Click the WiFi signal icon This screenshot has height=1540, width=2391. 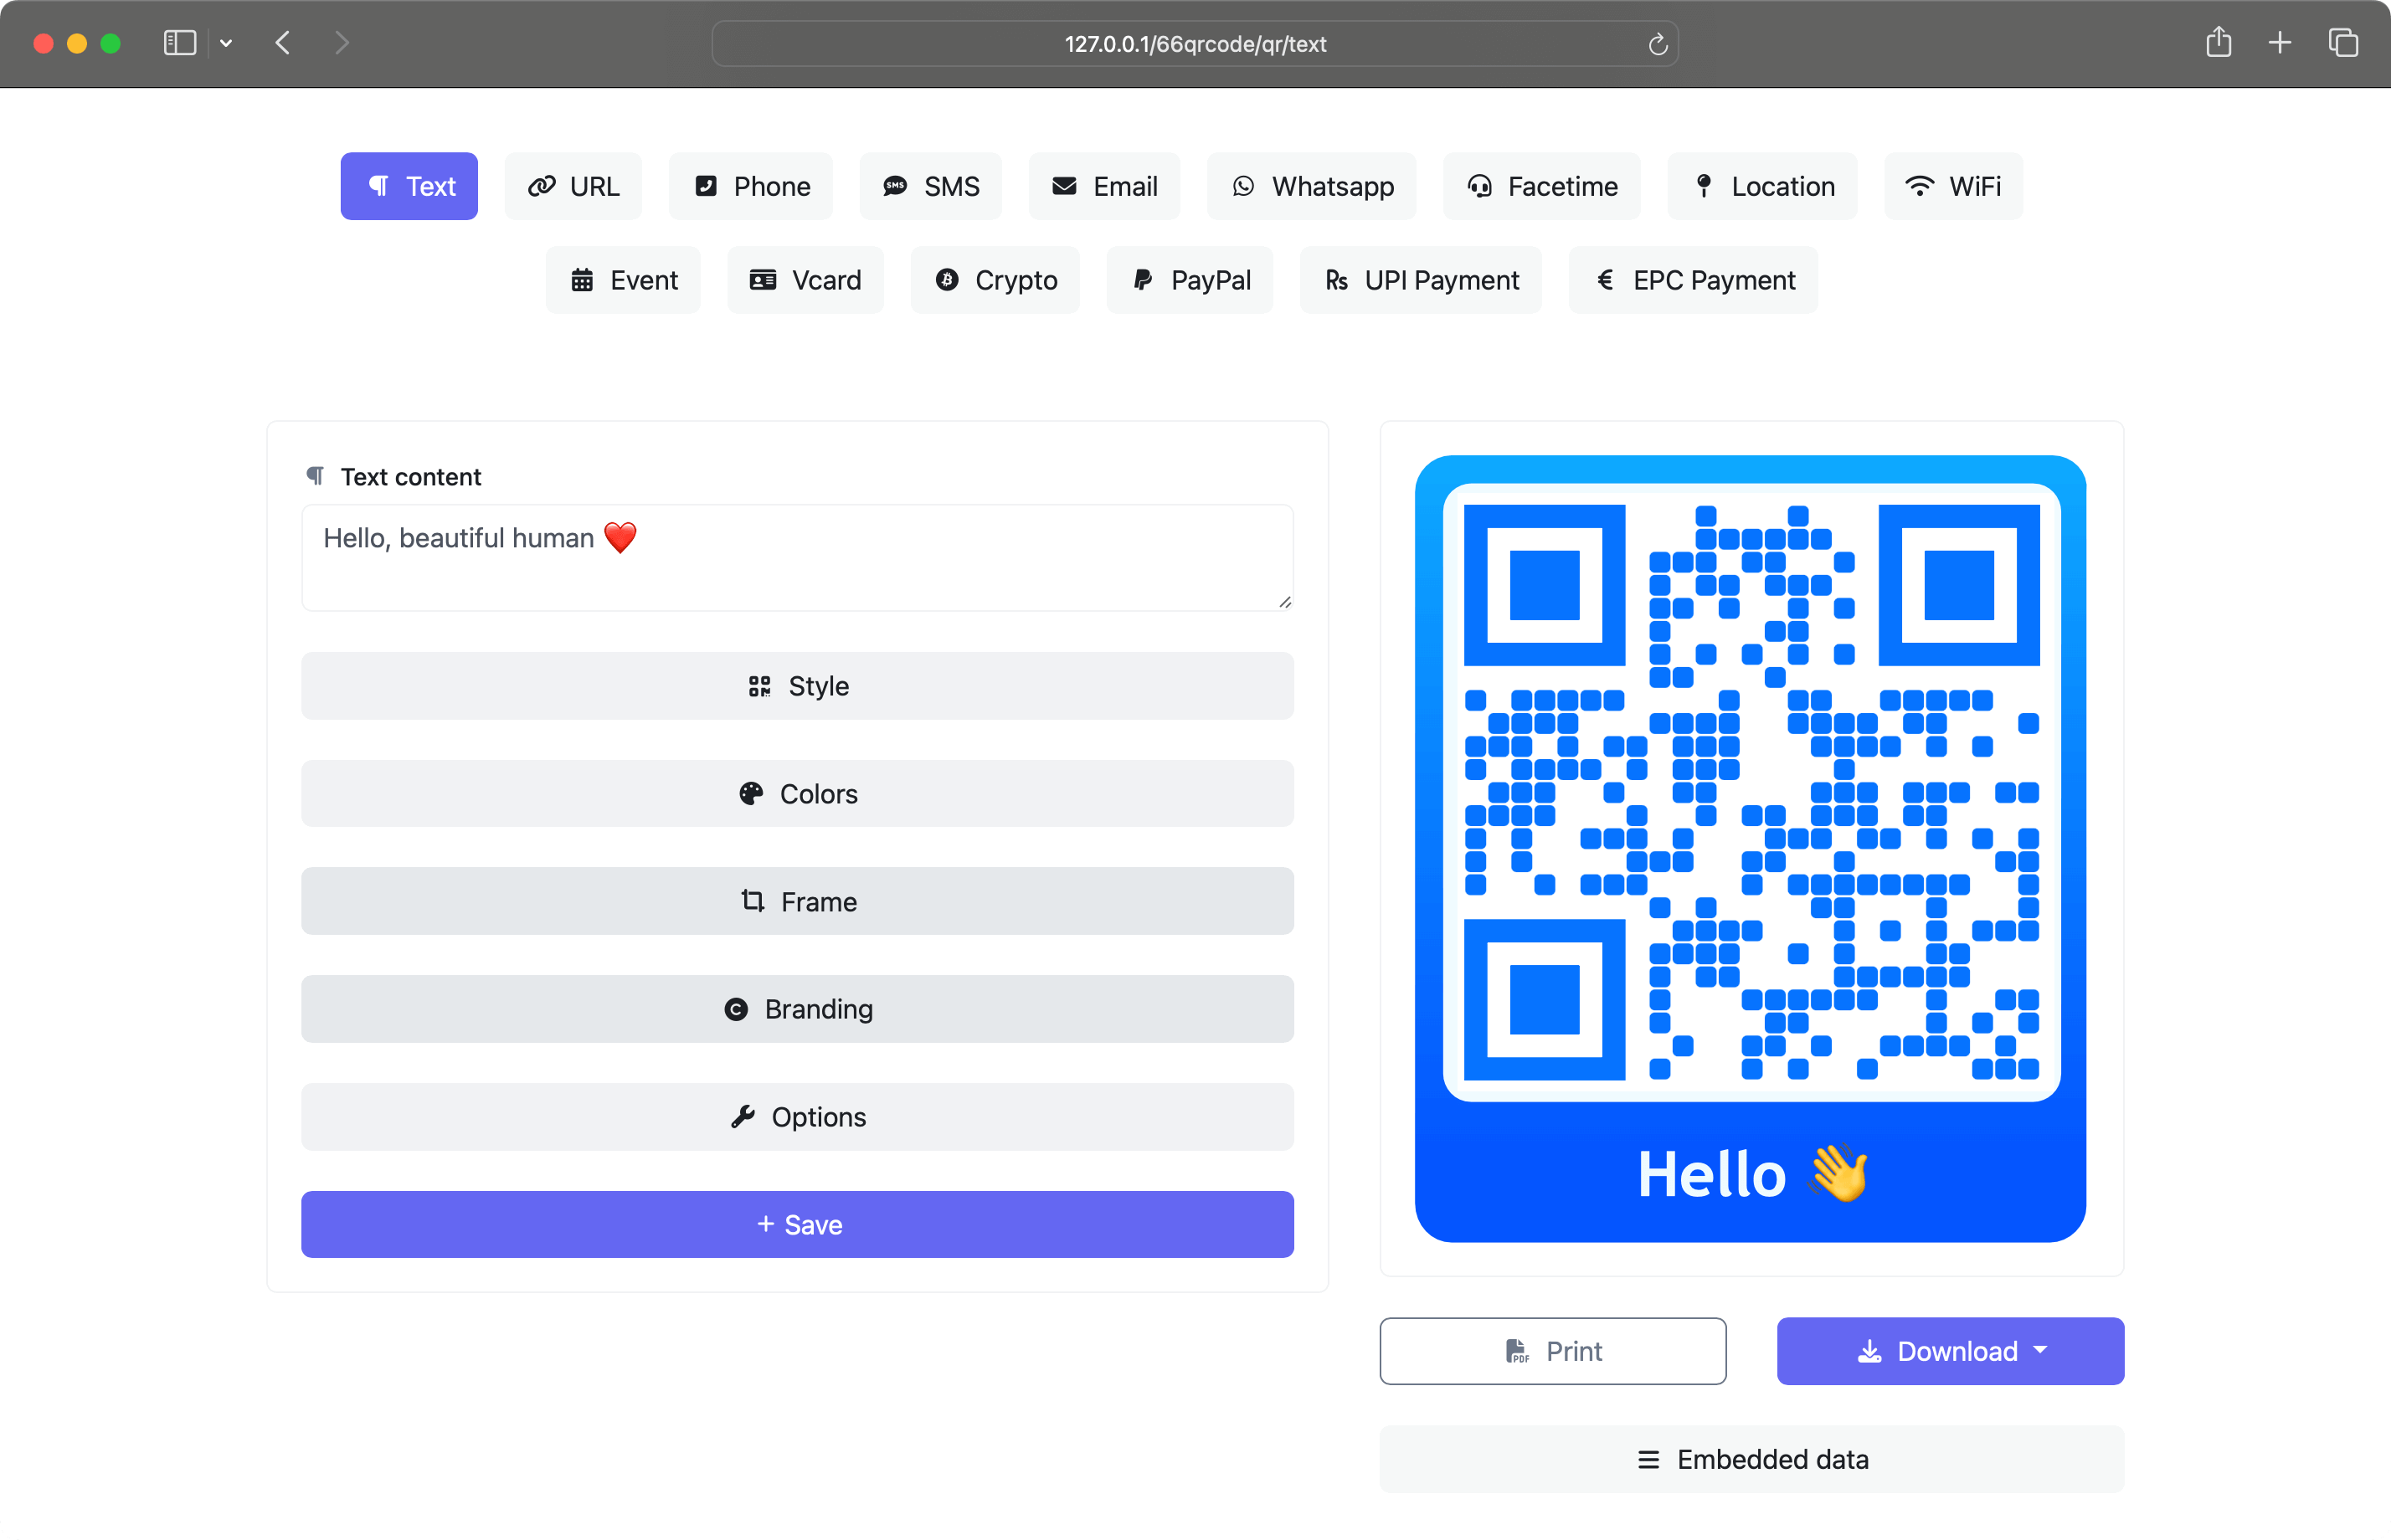tap(1919, 186)
